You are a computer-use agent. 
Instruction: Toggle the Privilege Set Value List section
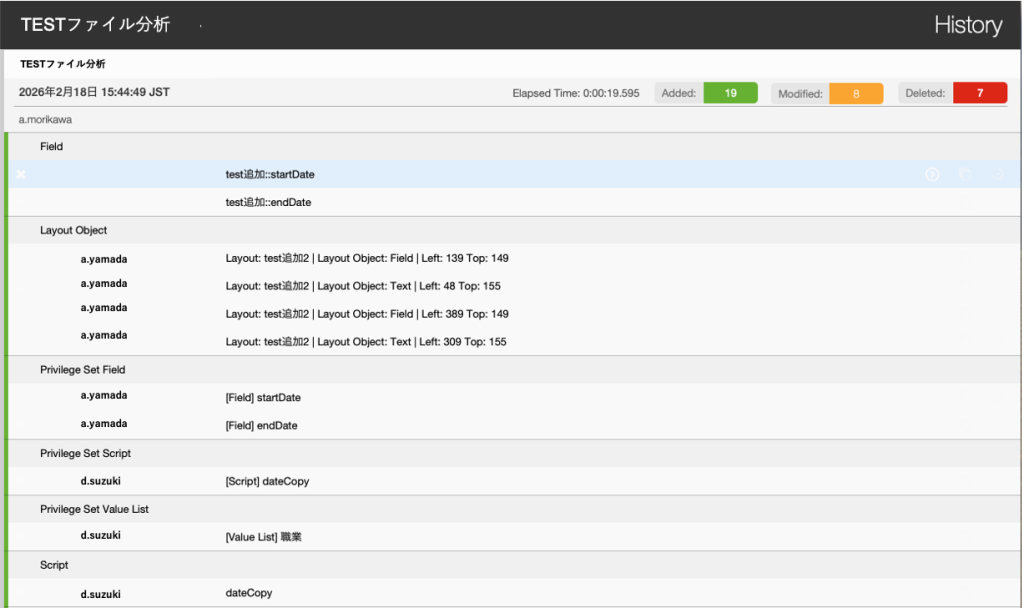tap(94, 509)
